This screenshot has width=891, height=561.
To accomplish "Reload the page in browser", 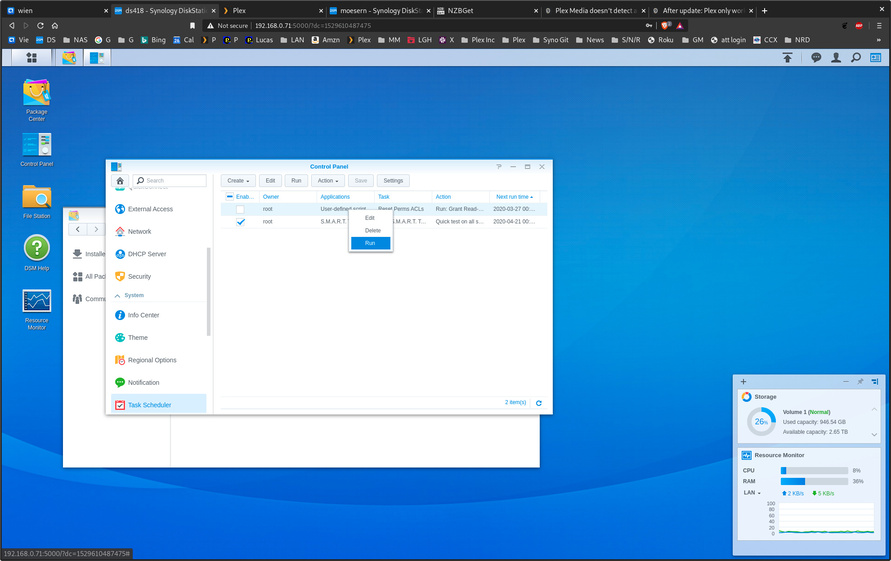I will pyautogui.click(x=40, y=26).
